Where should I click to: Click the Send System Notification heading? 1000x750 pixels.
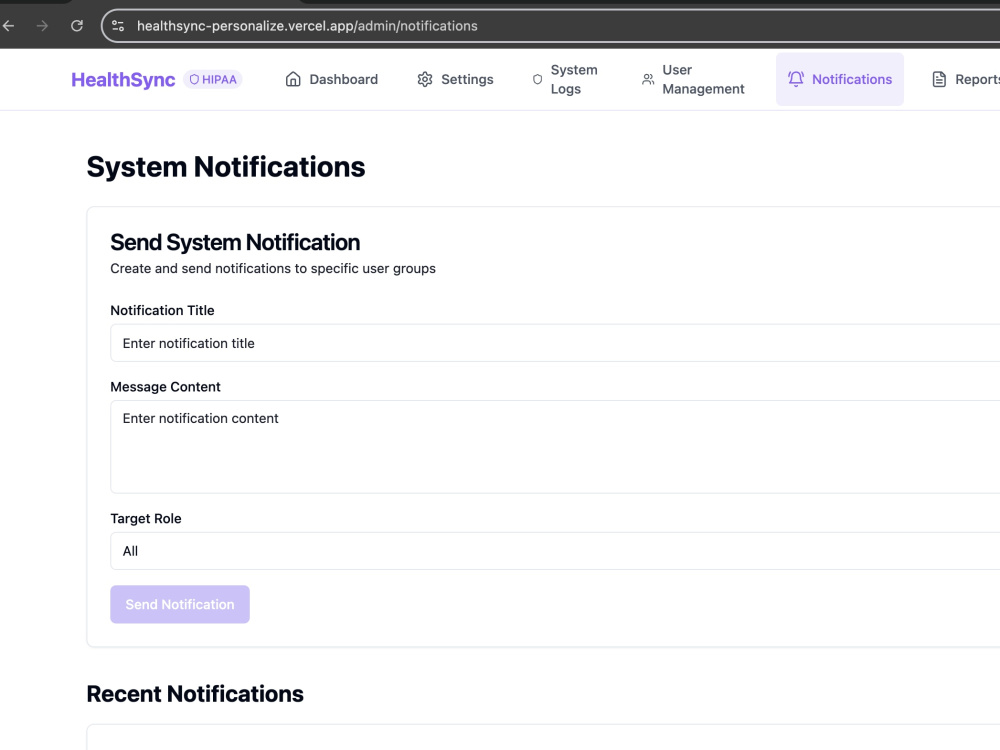235,242
